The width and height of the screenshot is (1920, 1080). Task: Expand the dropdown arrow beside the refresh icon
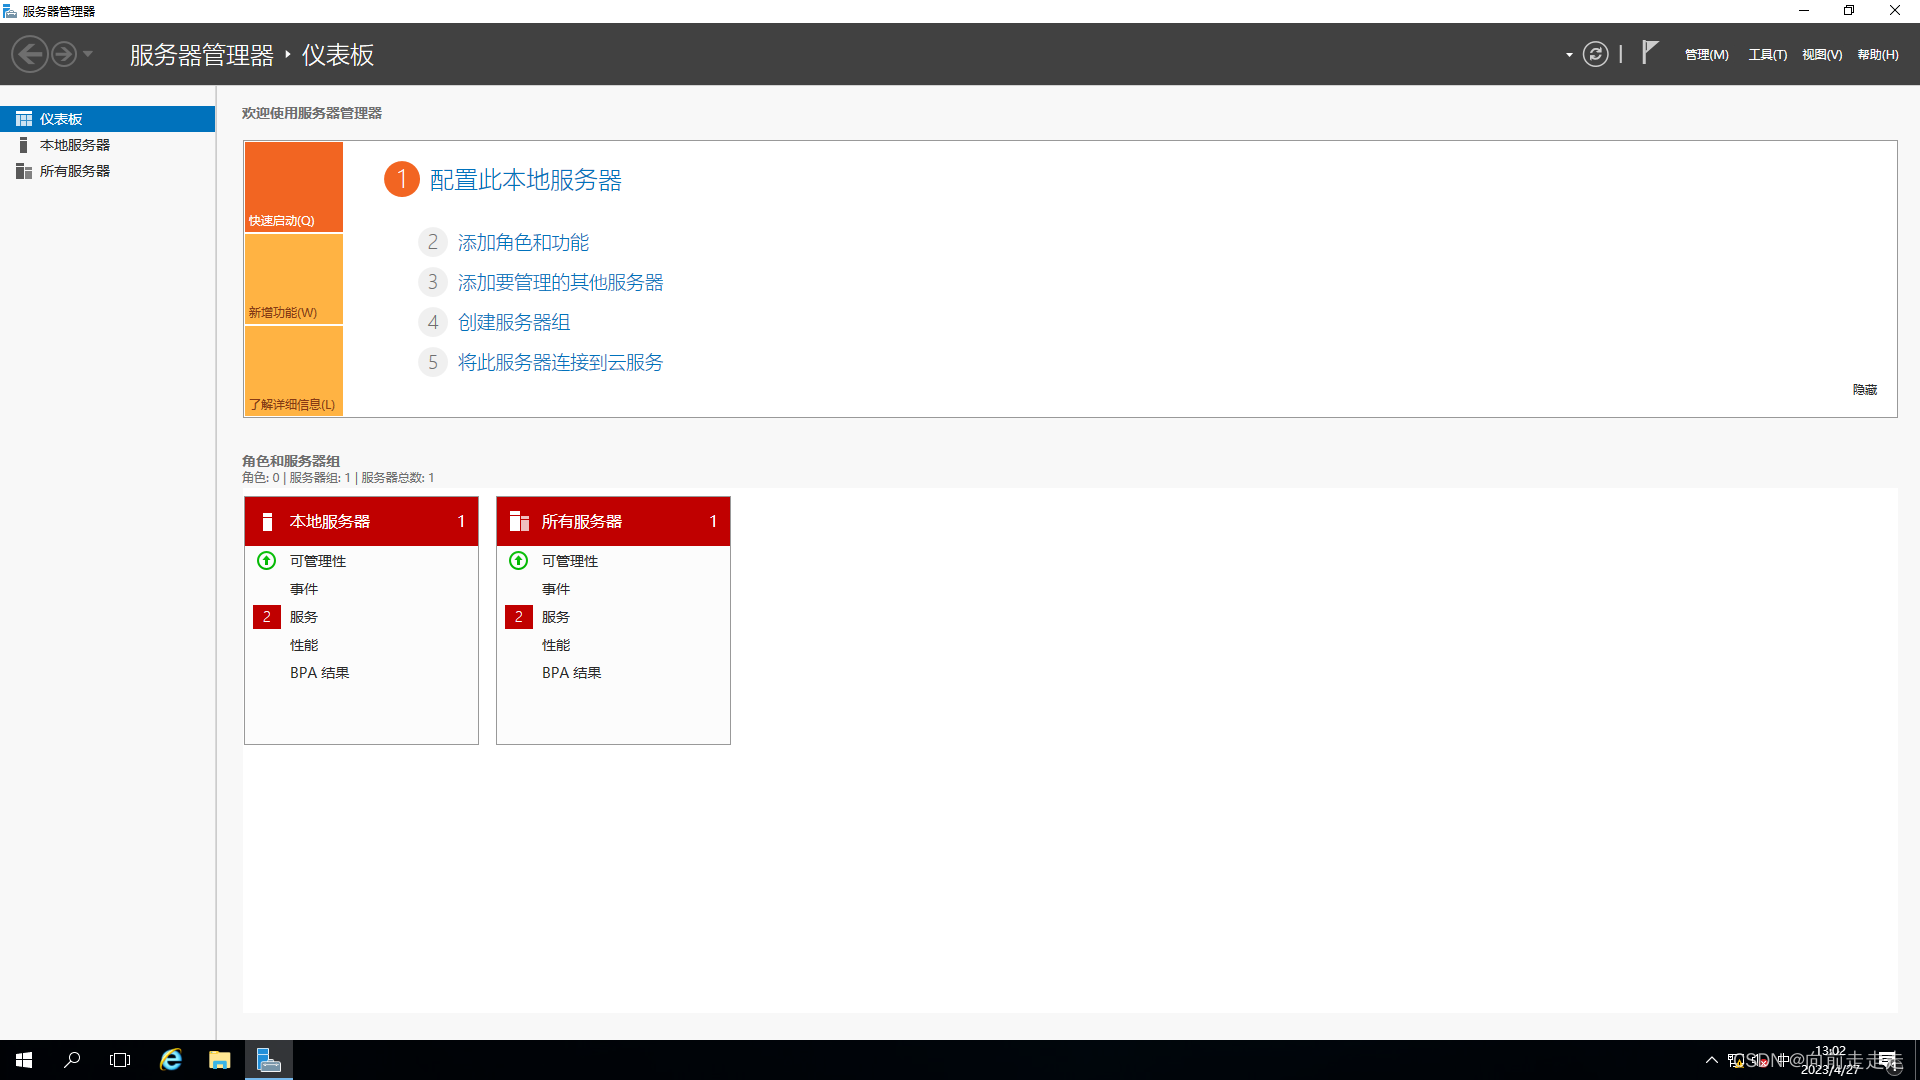point(1569,55)
